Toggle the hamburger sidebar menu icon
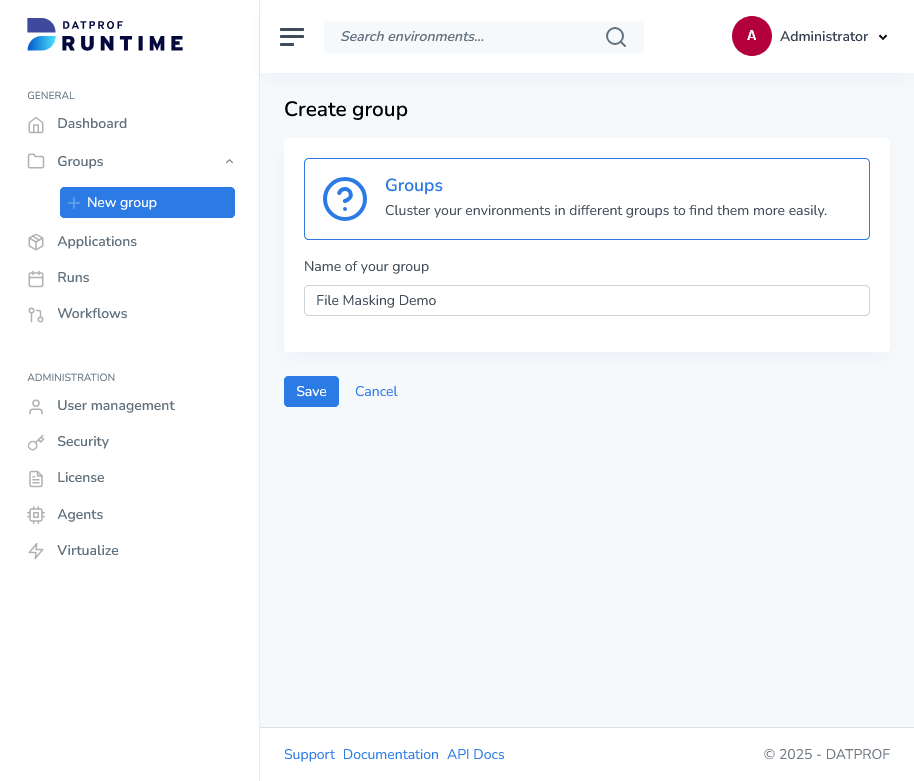This screenshot has width=914, height=781. [x=292, y=37]
